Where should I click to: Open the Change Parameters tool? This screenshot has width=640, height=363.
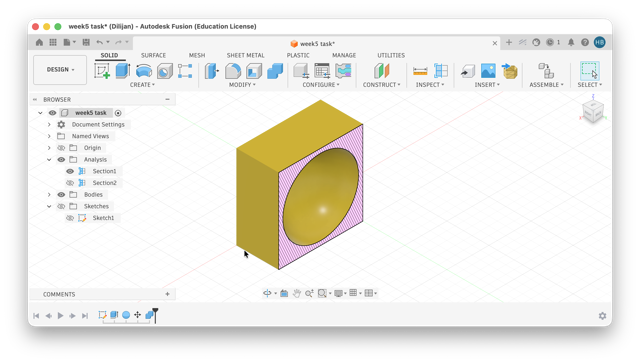pyautogui.click(x=322, y=71)
